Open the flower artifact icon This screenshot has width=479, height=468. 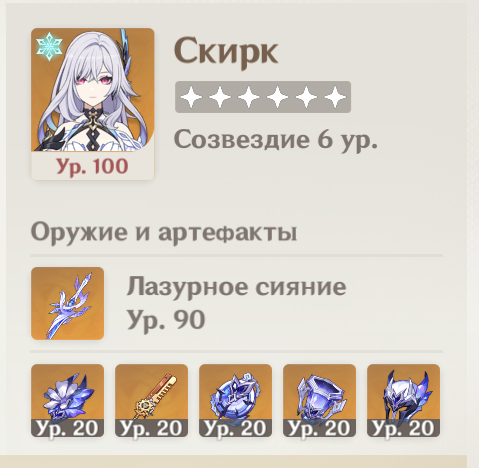[x=67, y=400]
